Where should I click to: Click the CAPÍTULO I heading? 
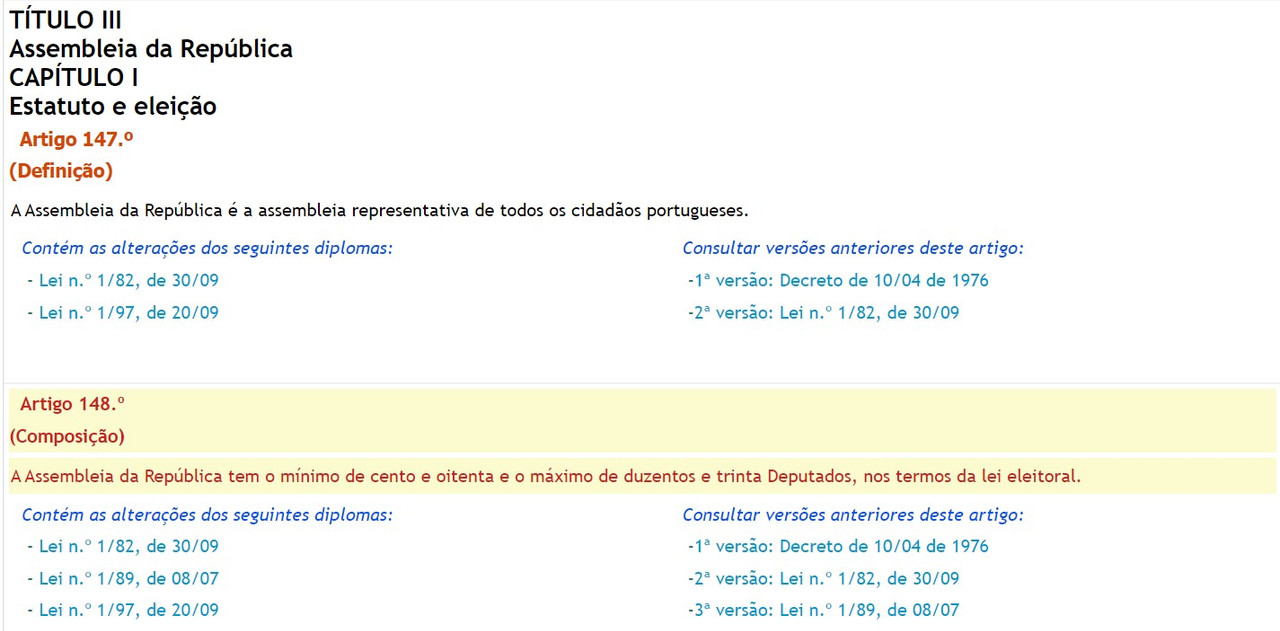(74, 77)
